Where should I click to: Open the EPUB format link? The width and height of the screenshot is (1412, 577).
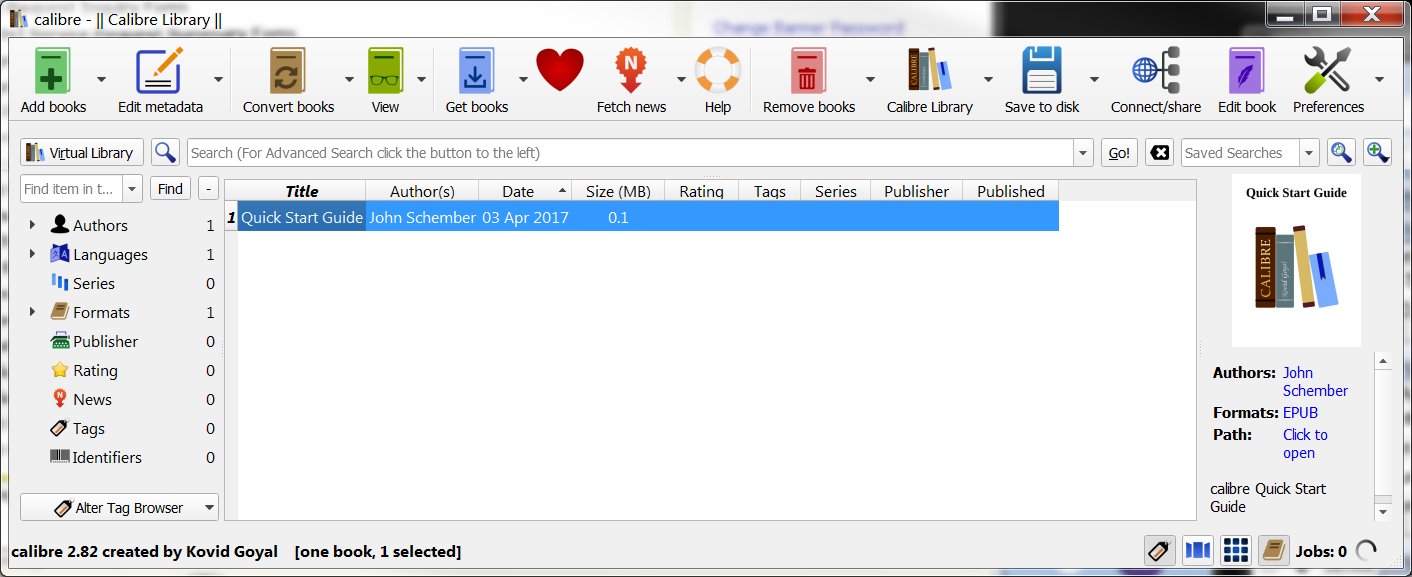coord(1300,413)
